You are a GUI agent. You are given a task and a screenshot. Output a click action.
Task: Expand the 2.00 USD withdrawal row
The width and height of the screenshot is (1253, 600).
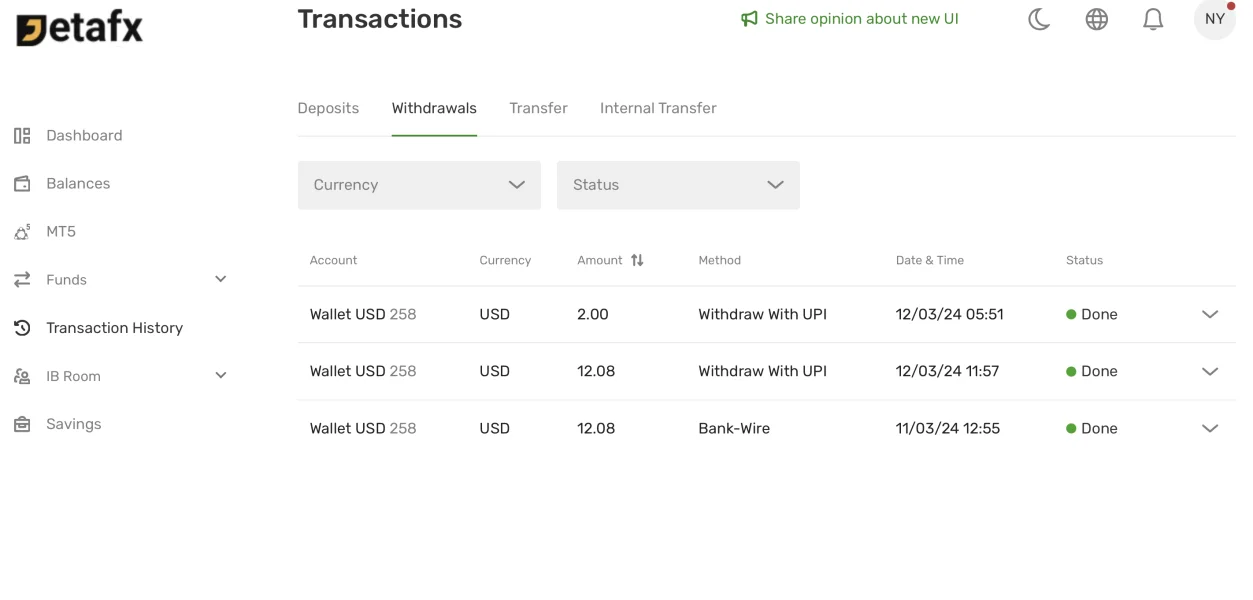point(1210,314)
